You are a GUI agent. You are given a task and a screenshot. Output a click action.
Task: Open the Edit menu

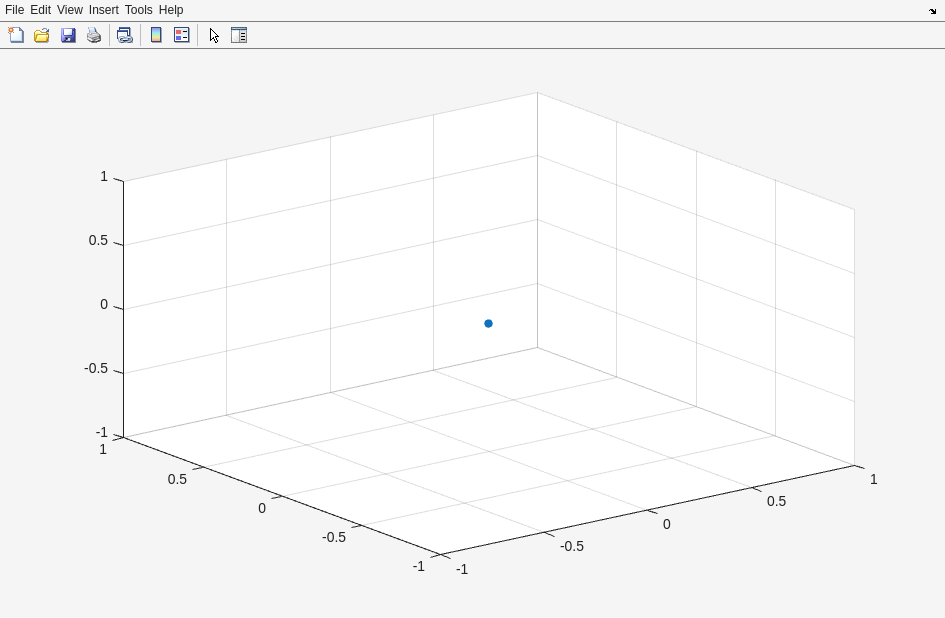[x=40, y=10]
